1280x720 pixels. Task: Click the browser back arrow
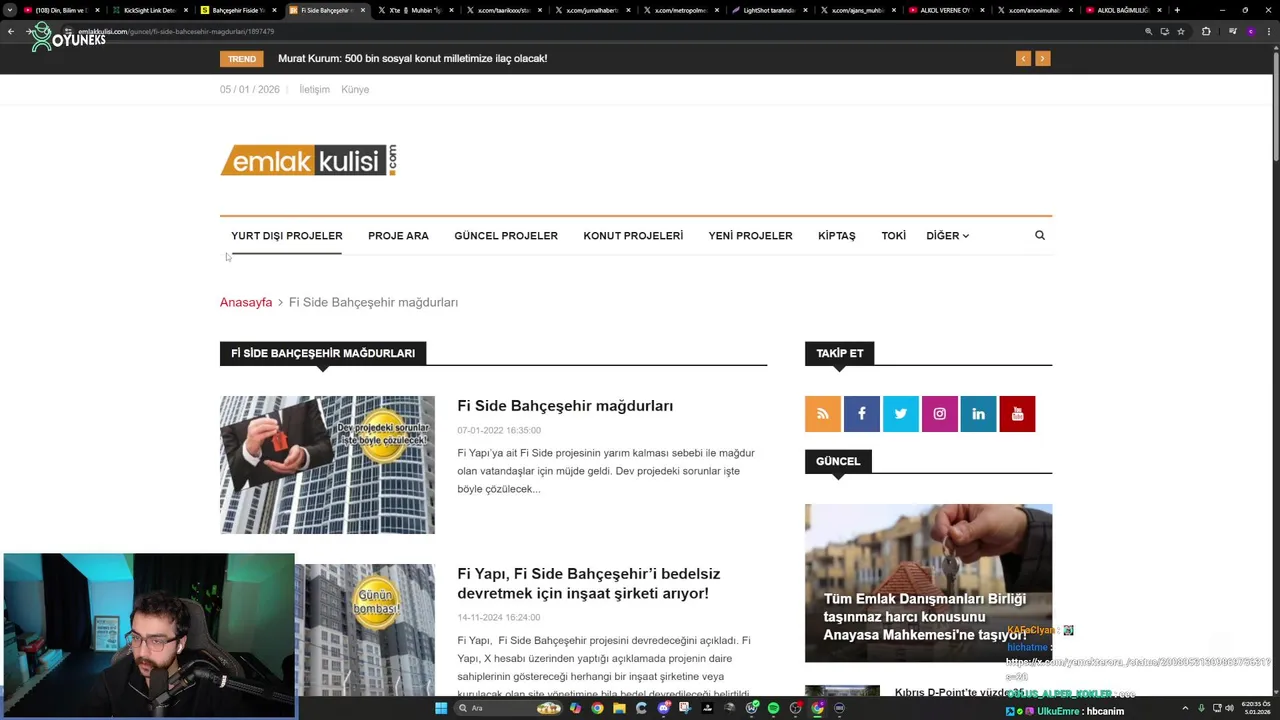tap(10, 31)
